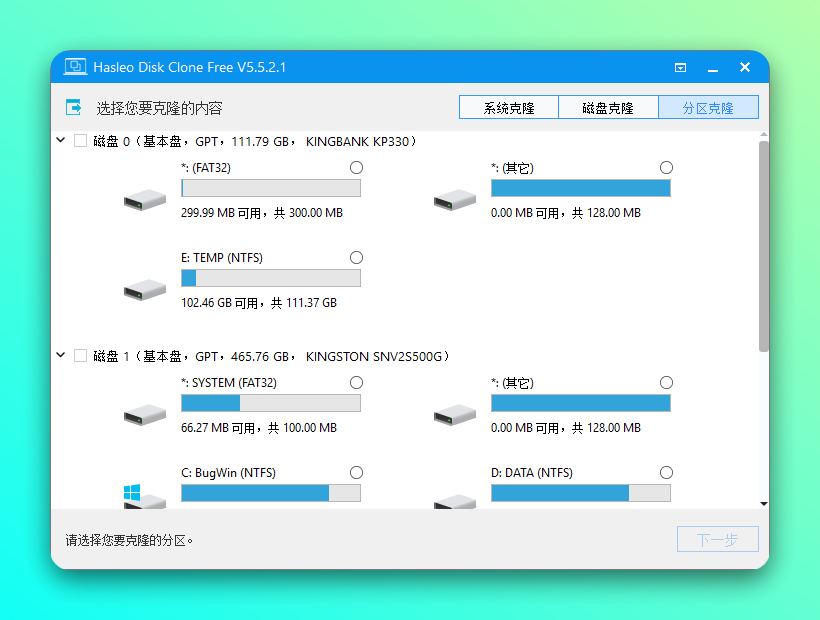
Task: Click drive icon for 其它 partition on disk 0
Action: point(455,200)
